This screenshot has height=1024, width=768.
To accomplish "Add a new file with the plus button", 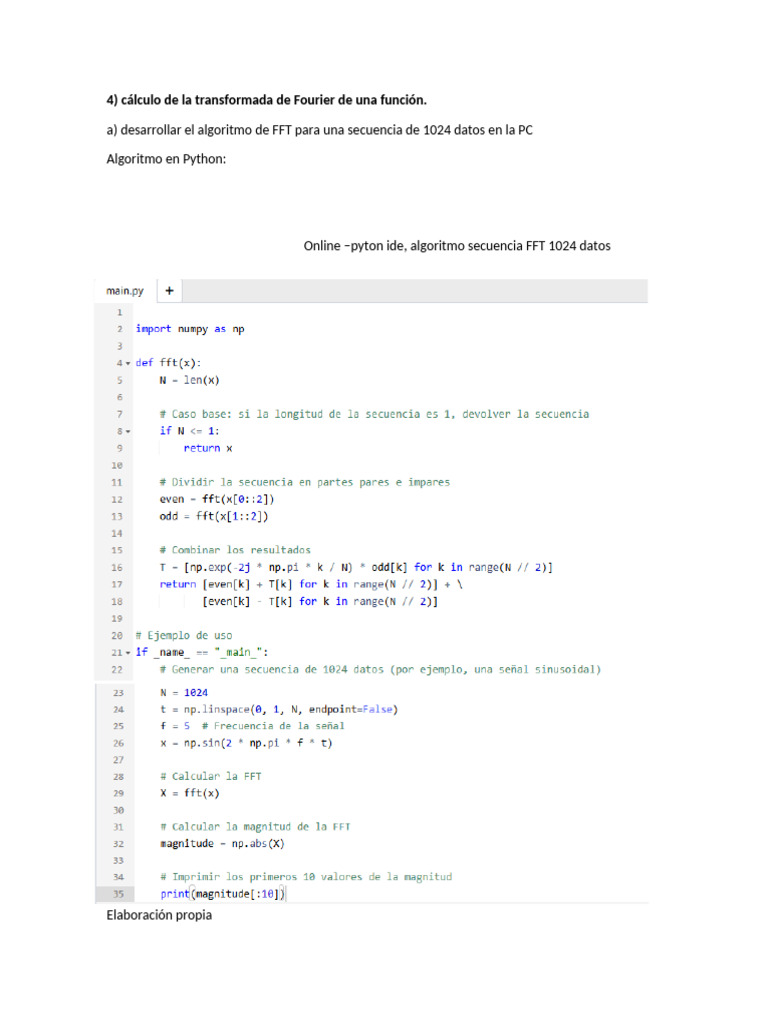I will tap(170, 291).
